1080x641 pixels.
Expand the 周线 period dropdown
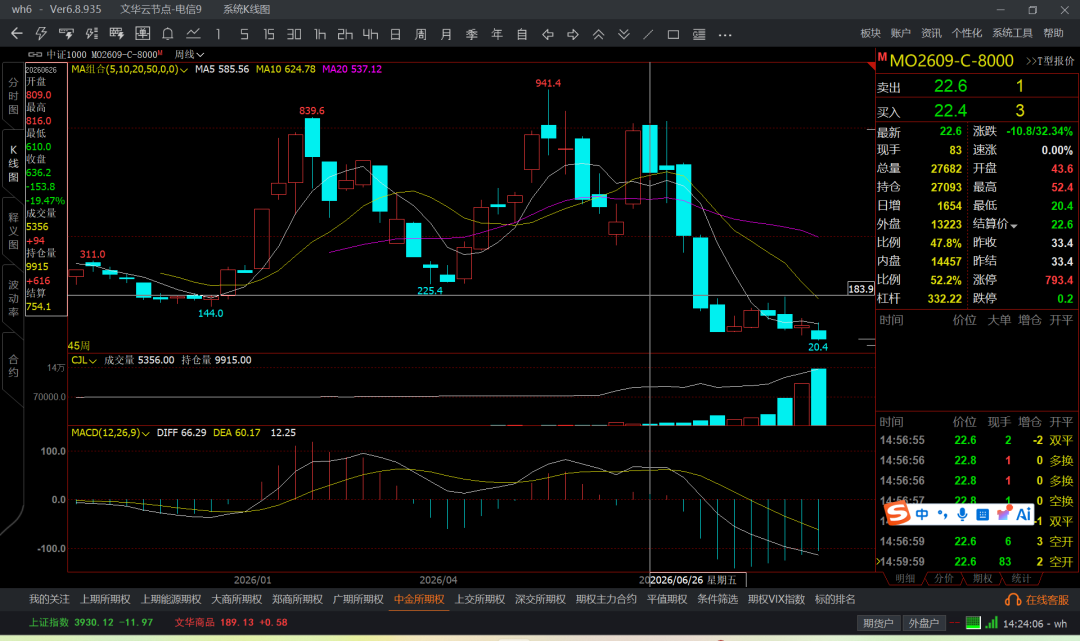tap(189, 54)
